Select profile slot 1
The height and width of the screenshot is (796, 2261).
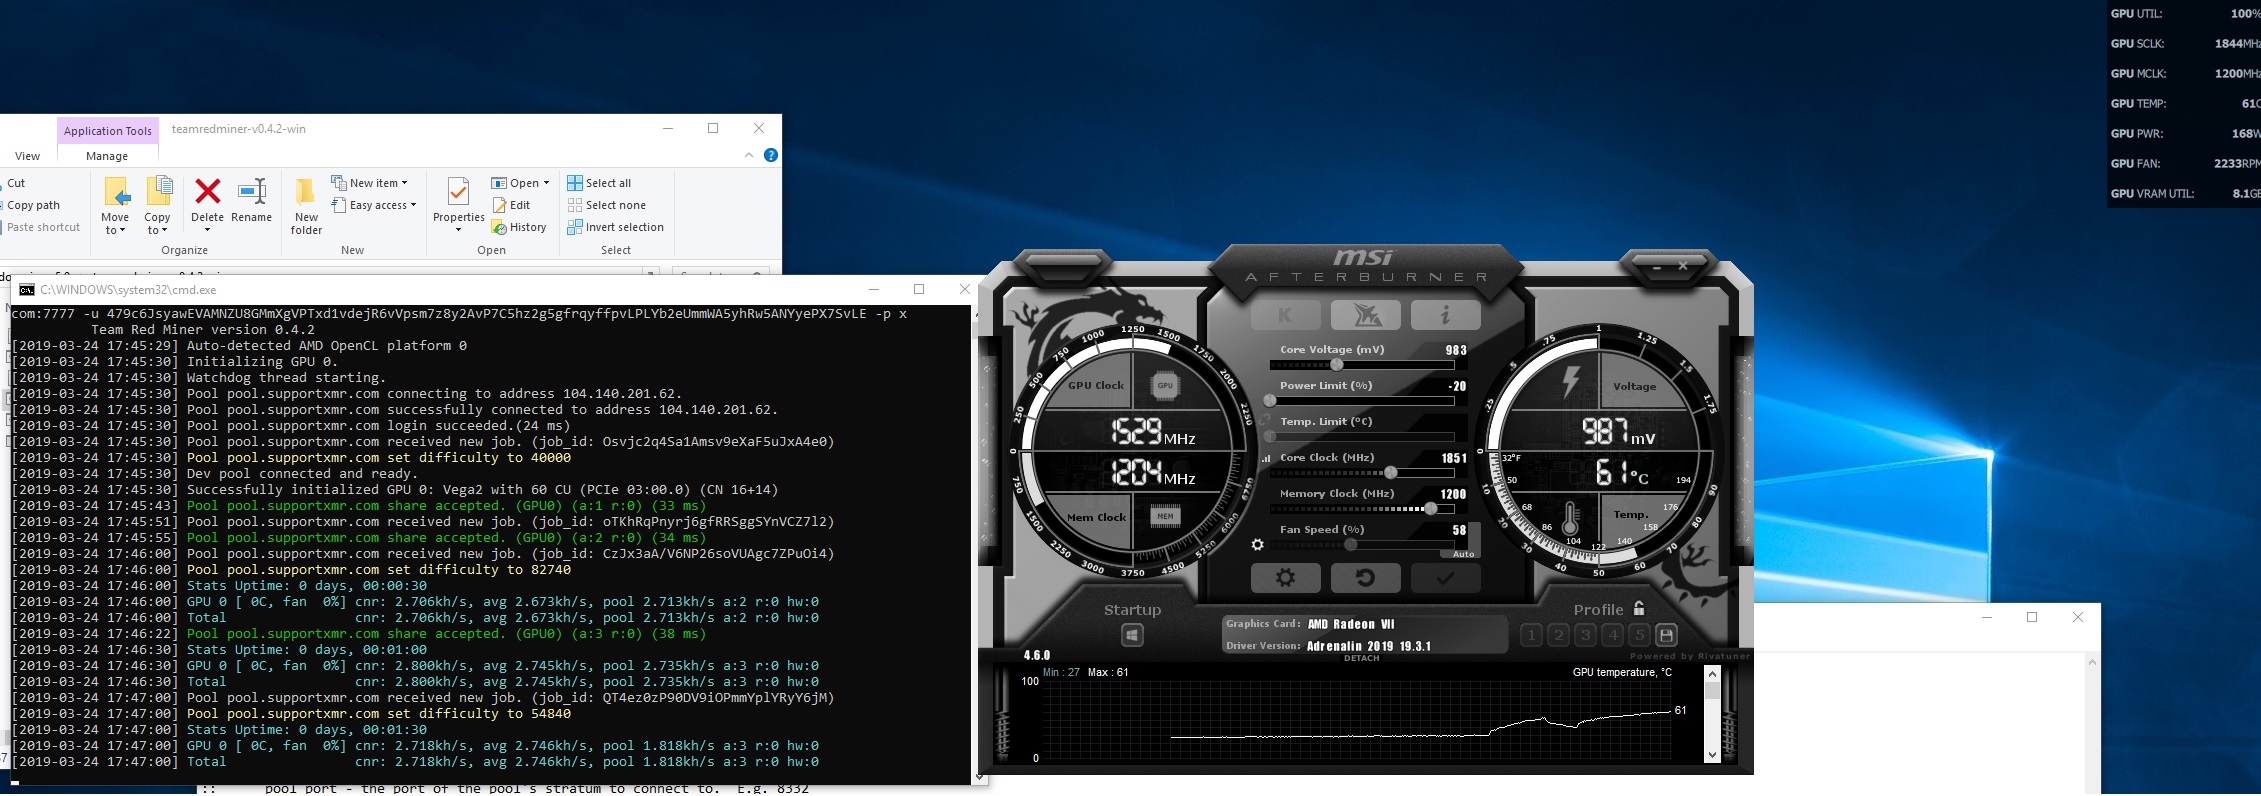pyautogui.click(x=1531, y=635)
